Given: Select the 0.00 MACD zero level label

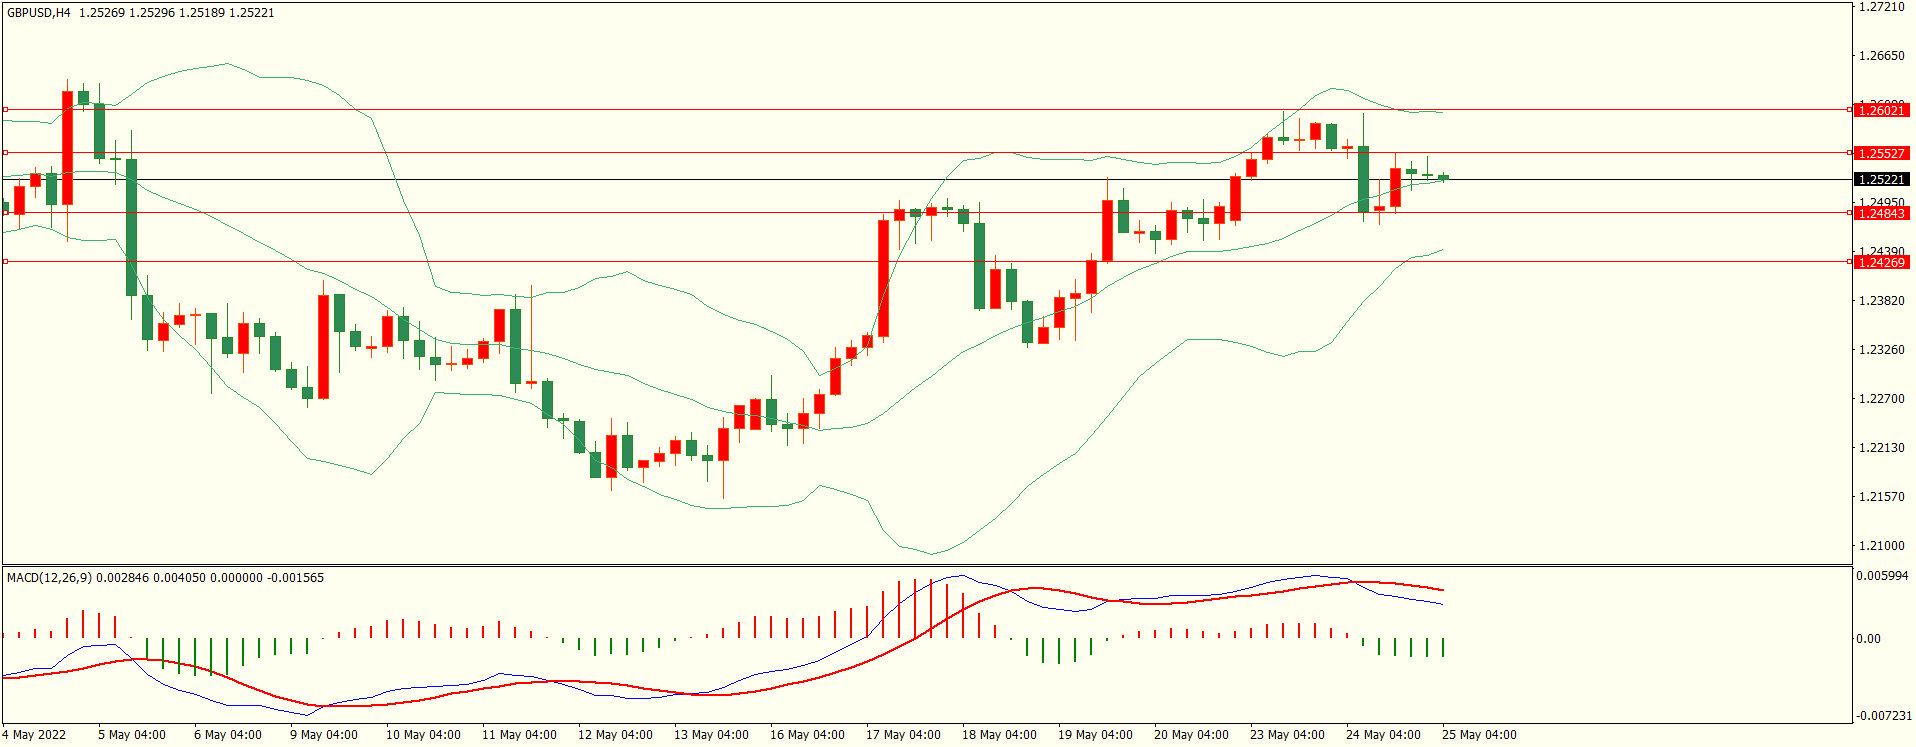Looking at the screenshot, I should [x=1868, y=639].
